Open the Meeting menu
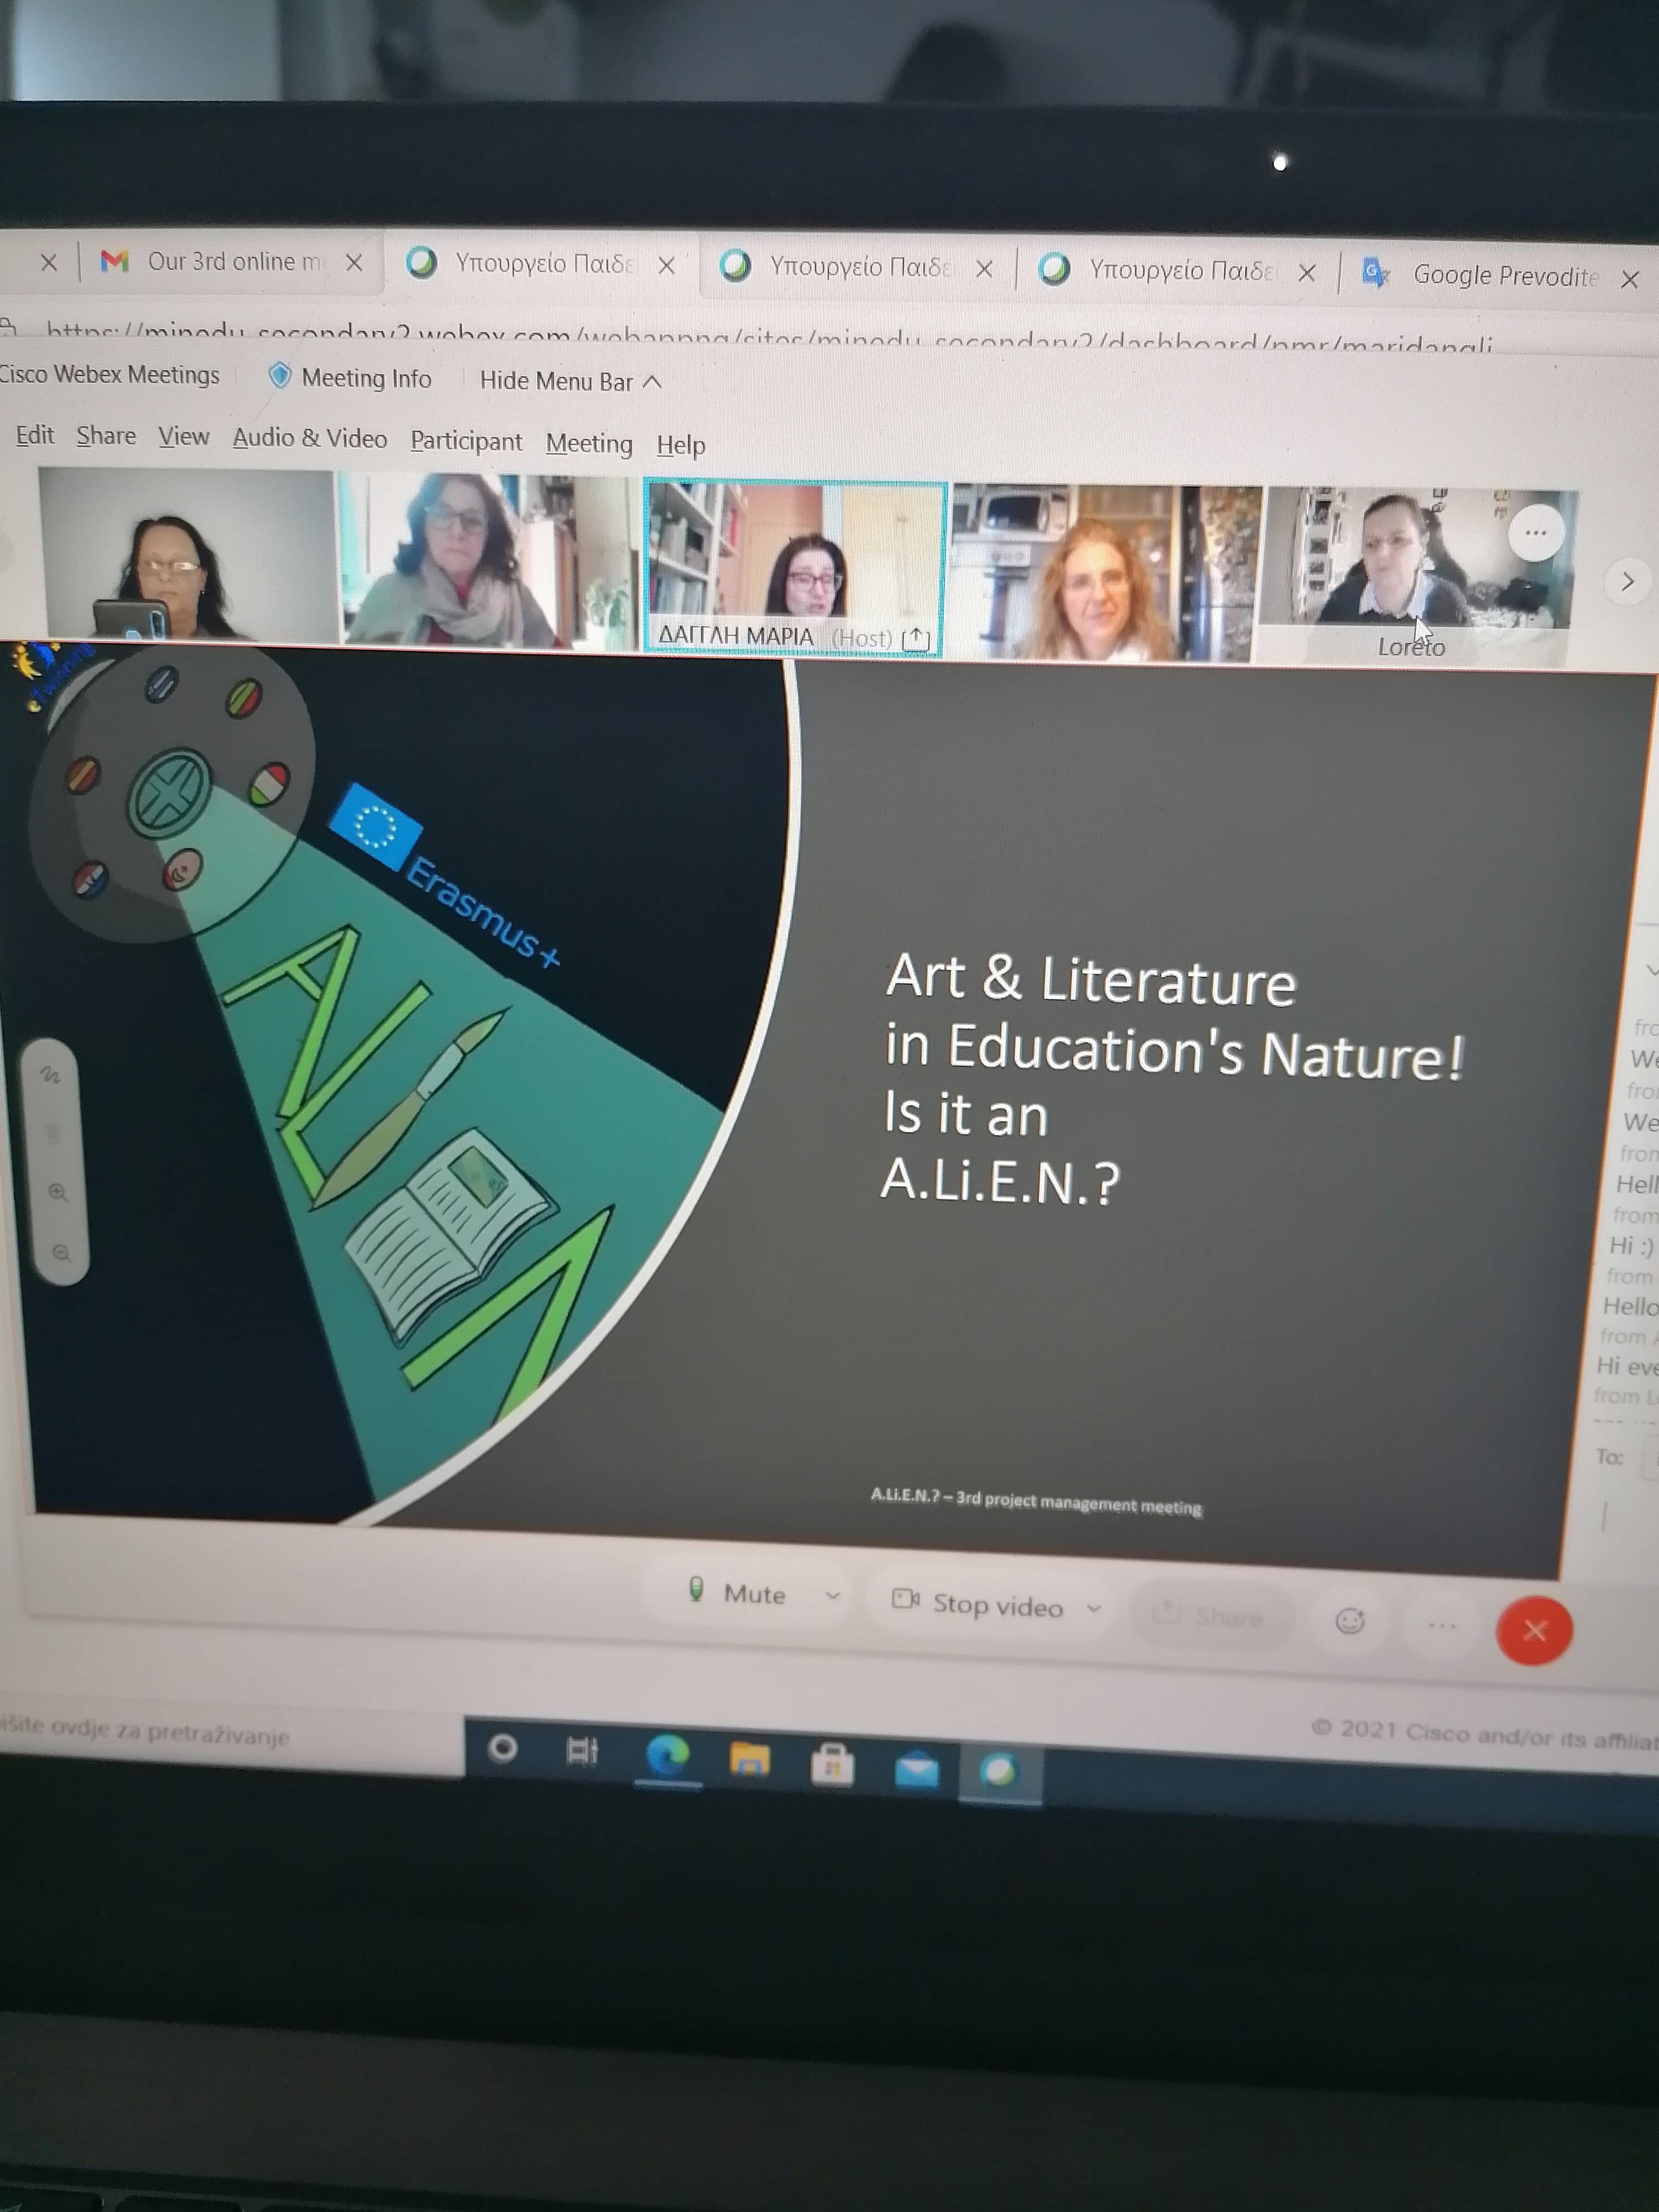This screenshot has height=2212, width=1659. [x=589, y=443]
